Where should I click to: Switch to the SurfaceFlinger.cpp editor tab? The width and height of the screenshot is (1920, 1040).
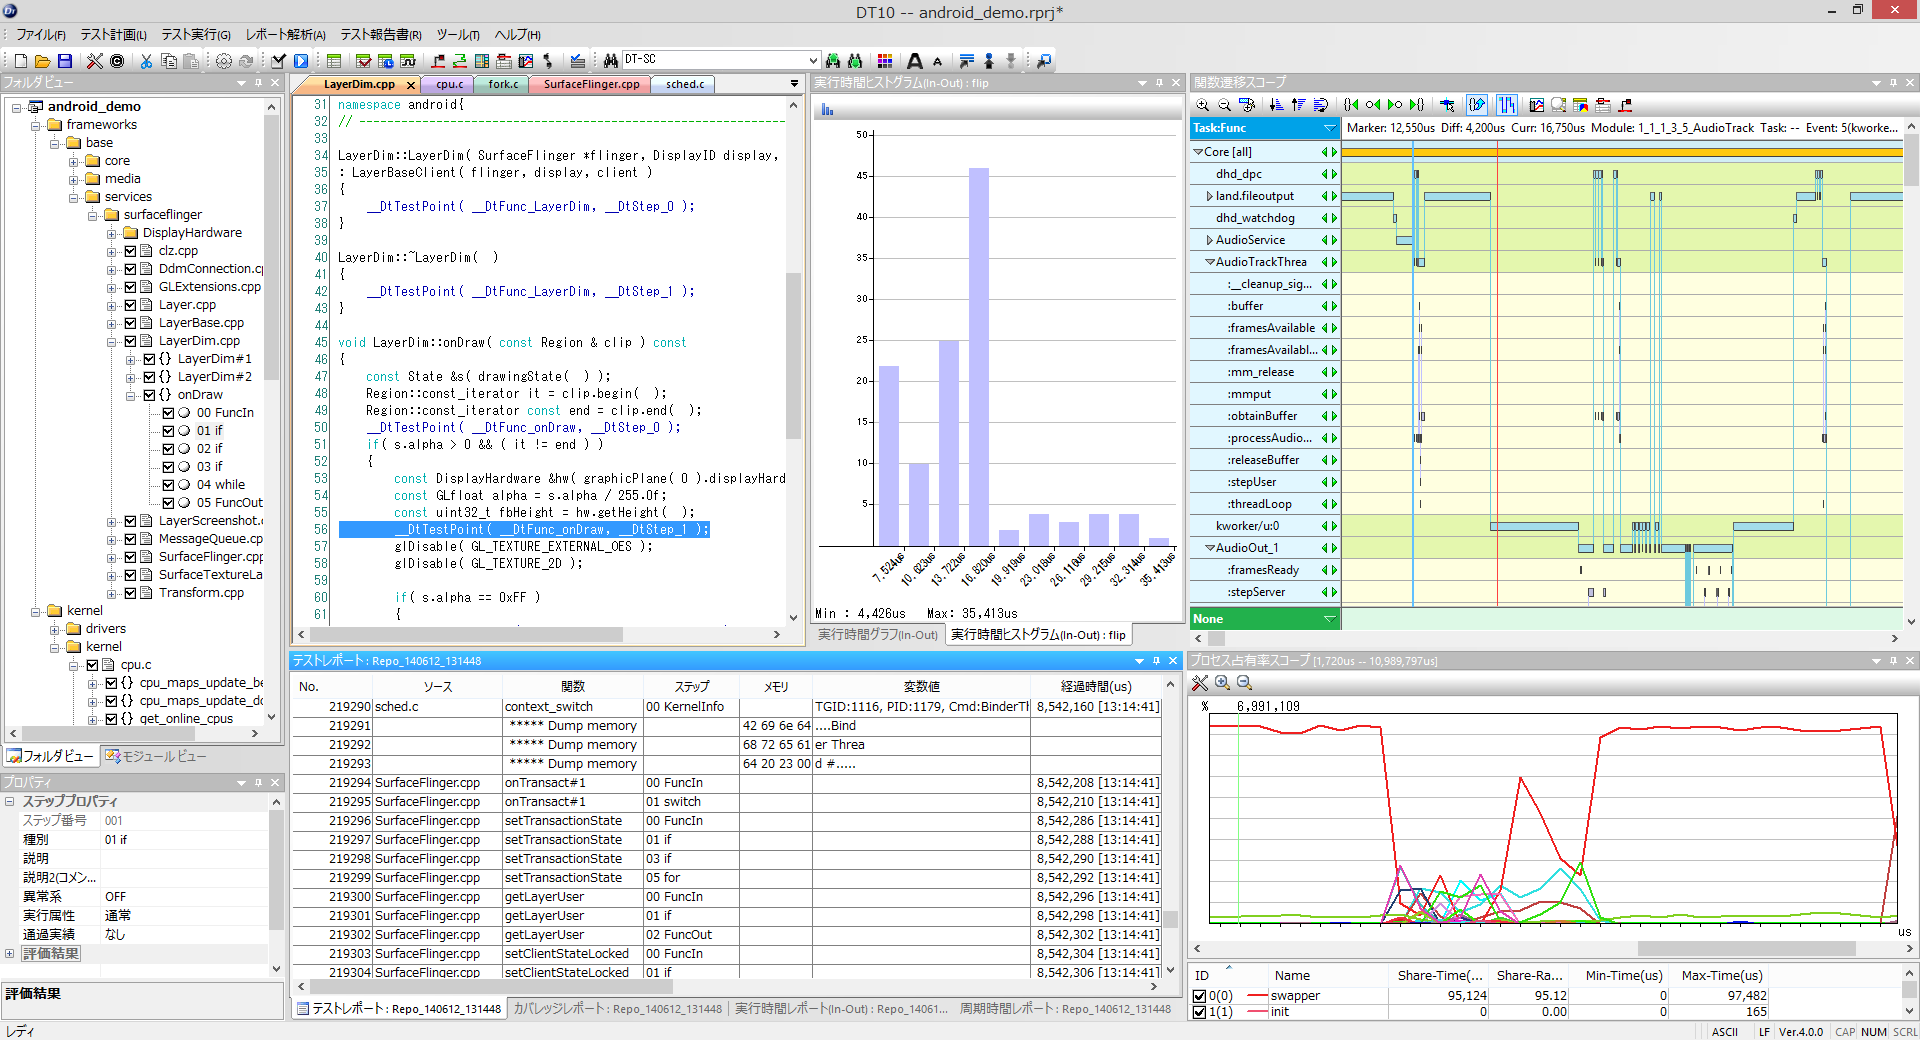click(591, 84)
